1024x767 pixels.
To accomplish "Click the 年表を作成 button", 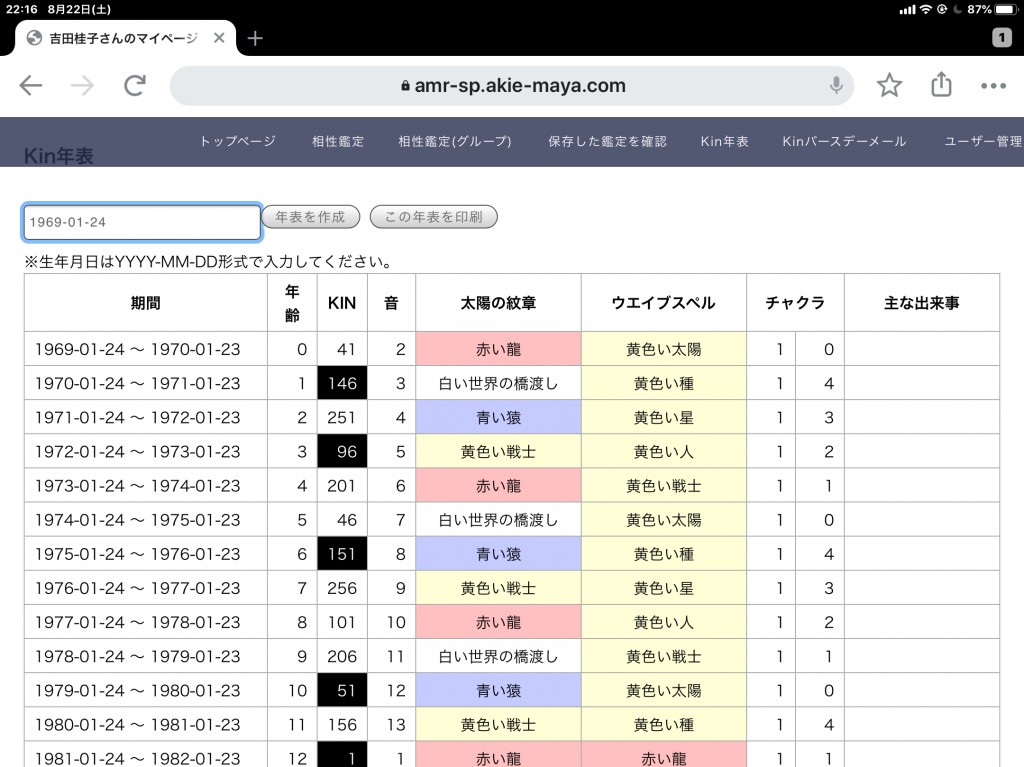I will tap(310, 217).
